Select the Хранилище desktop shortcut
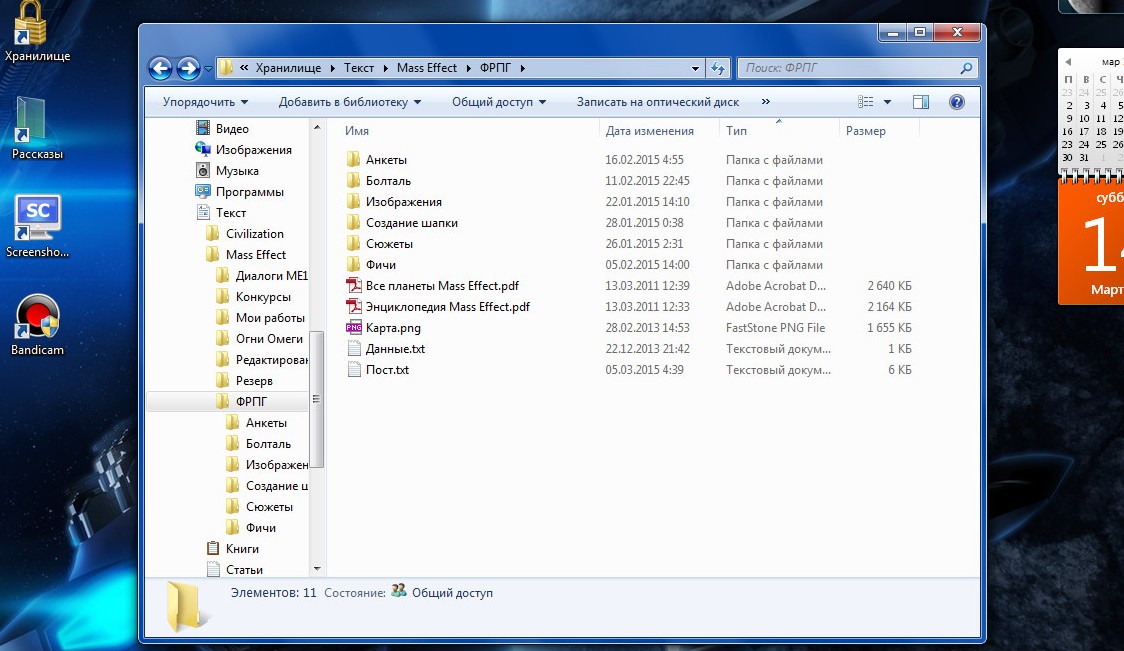This screenshot has height=651, width=1124. point(37,32)
